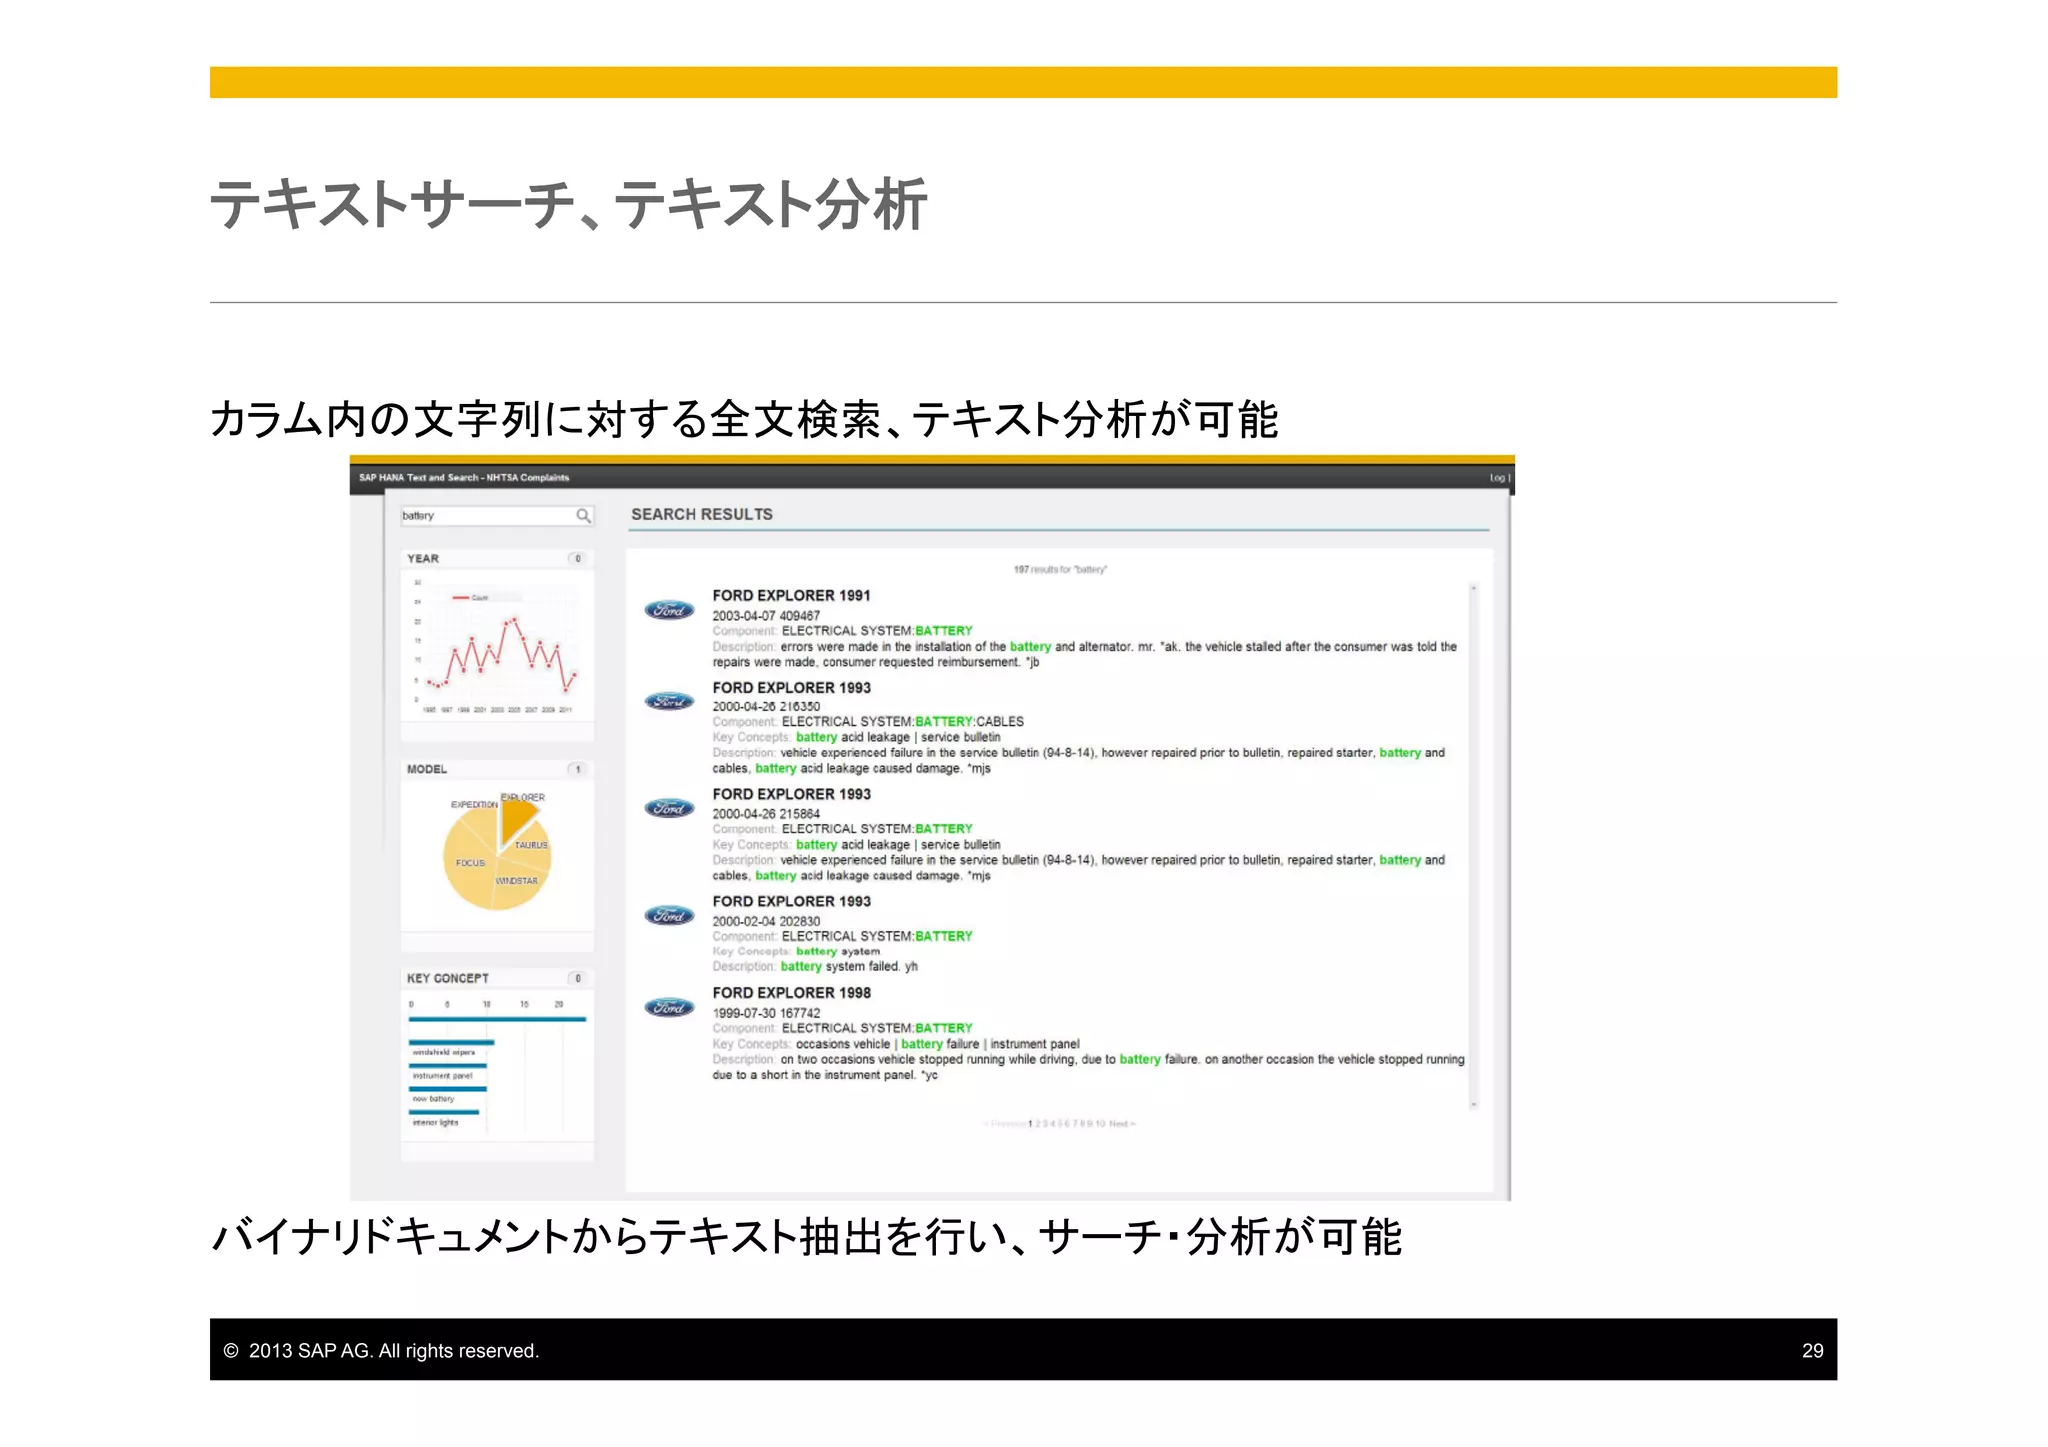Image resolution: width=2048 pixels, height=1447 pixels.
Task: Click 'SAP HANA Text and Search' header title
Action: 464,478
